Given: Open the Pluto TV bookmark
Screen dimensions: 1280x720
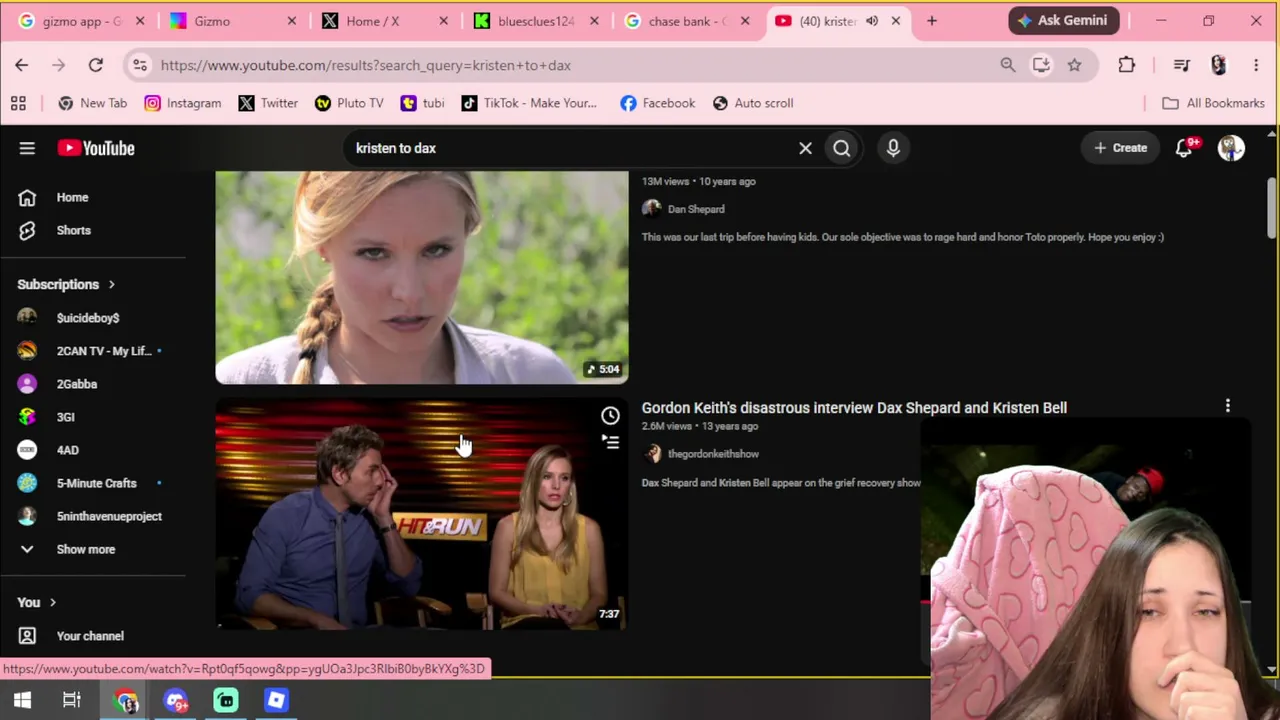Looking at the screenshot, I should pyautogui.click(x=349, y=103).
